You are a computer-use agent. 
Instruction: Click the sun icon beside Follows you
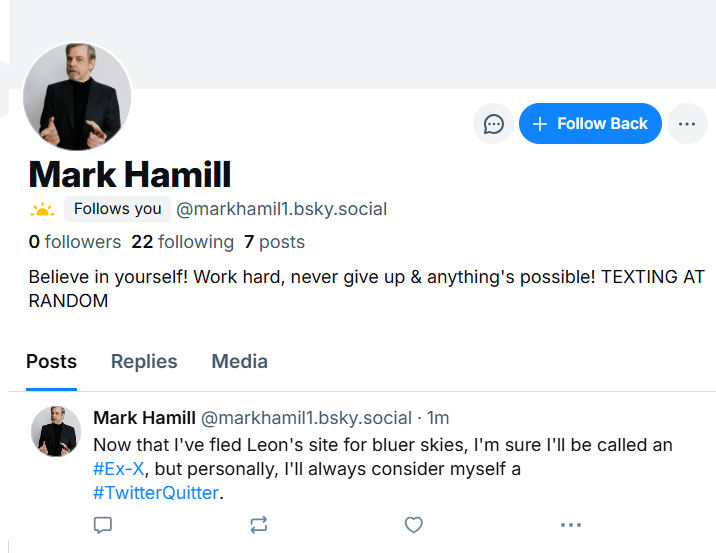(x=42, y=209)
